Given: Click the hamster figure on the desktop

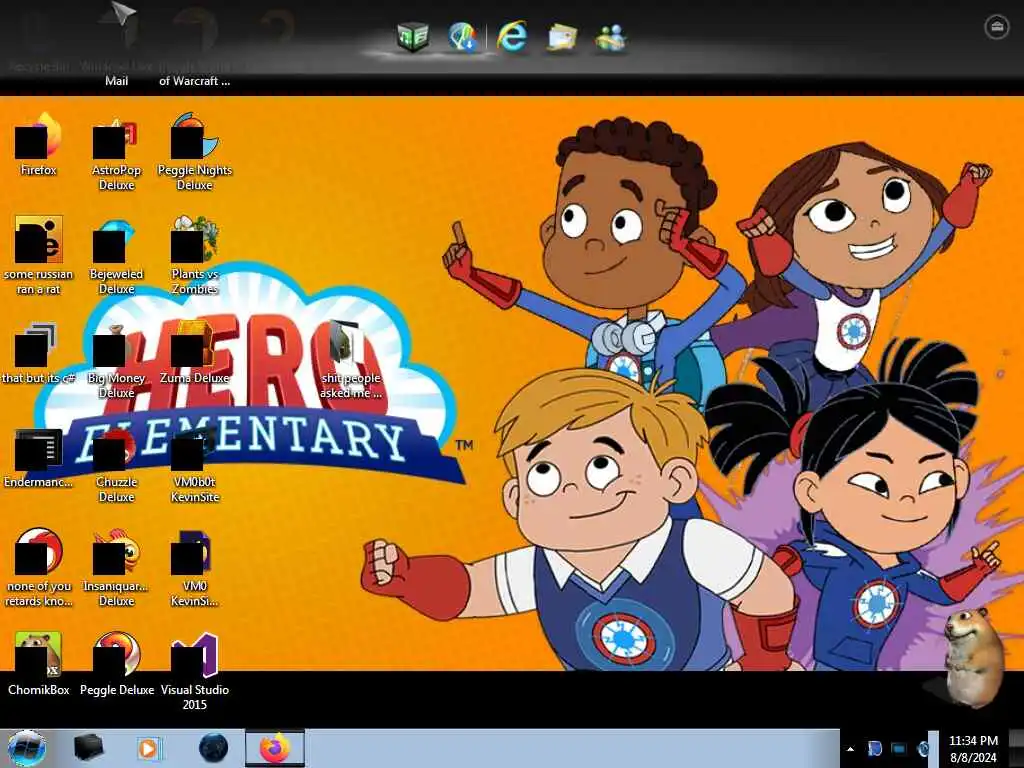Looking at the screenshot, I should pos(974,658).
